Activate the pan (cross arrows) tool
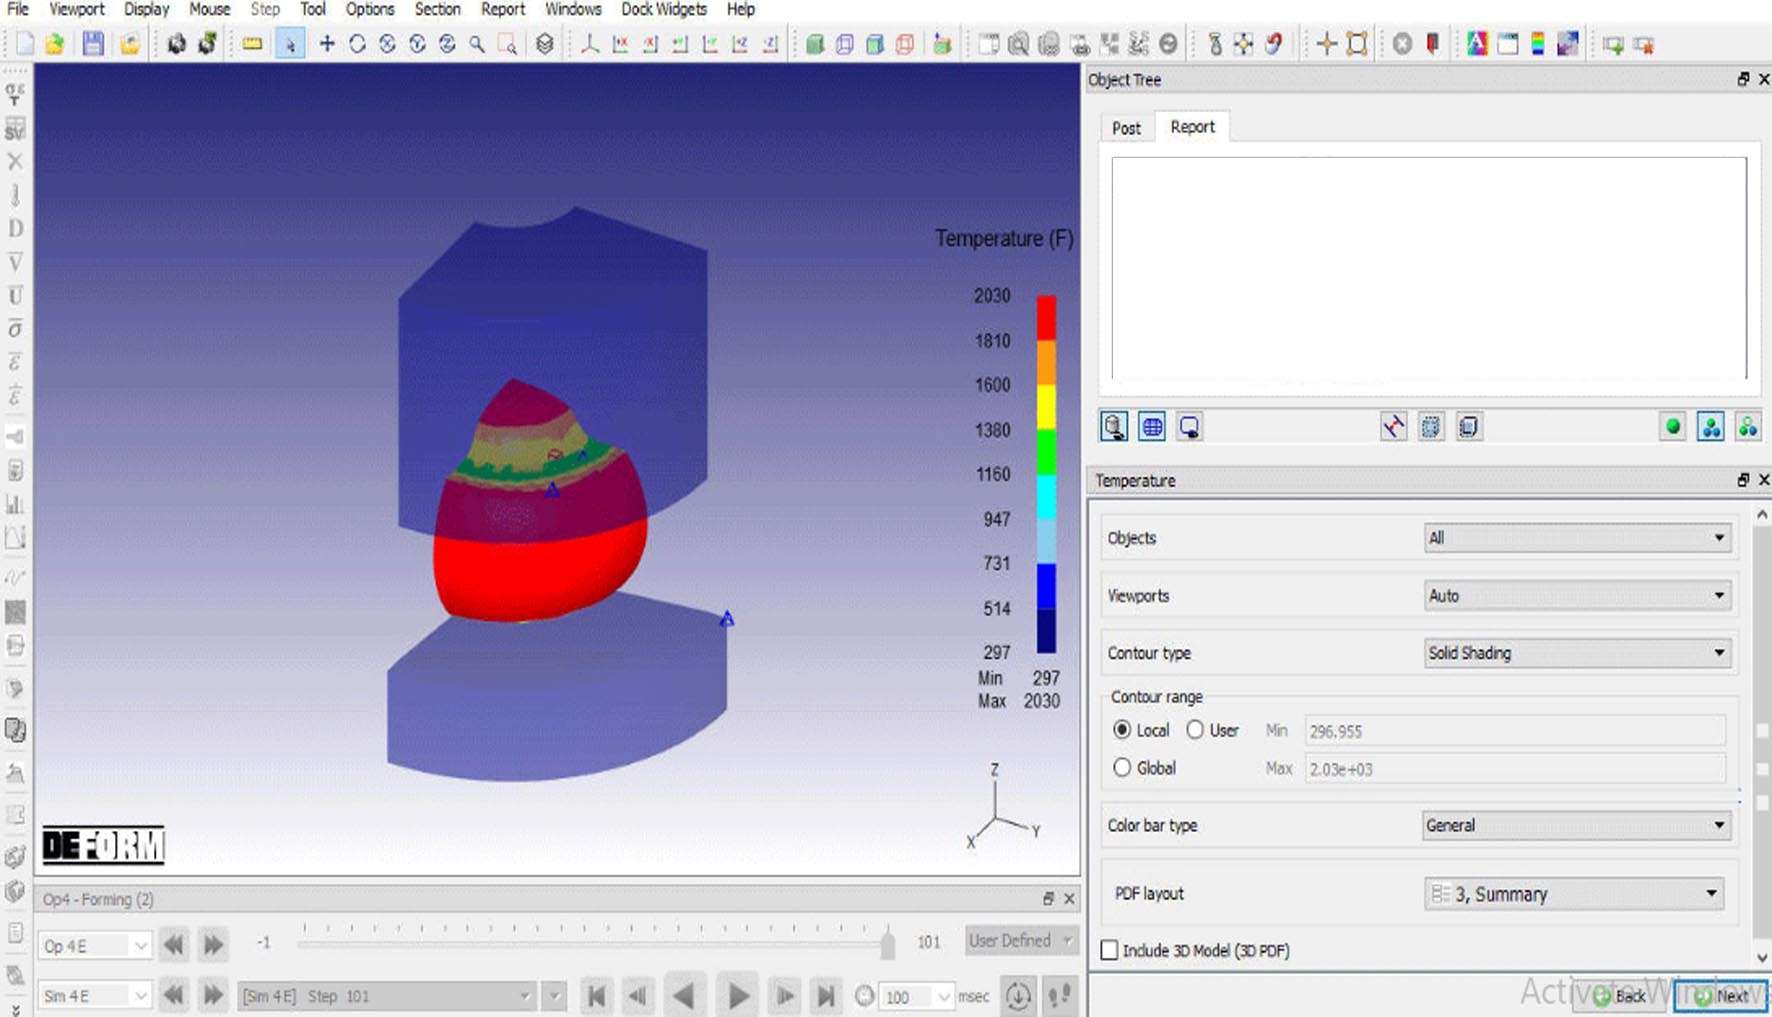The height and width of the screenshot is (1017, 1772). coord(326,44)
